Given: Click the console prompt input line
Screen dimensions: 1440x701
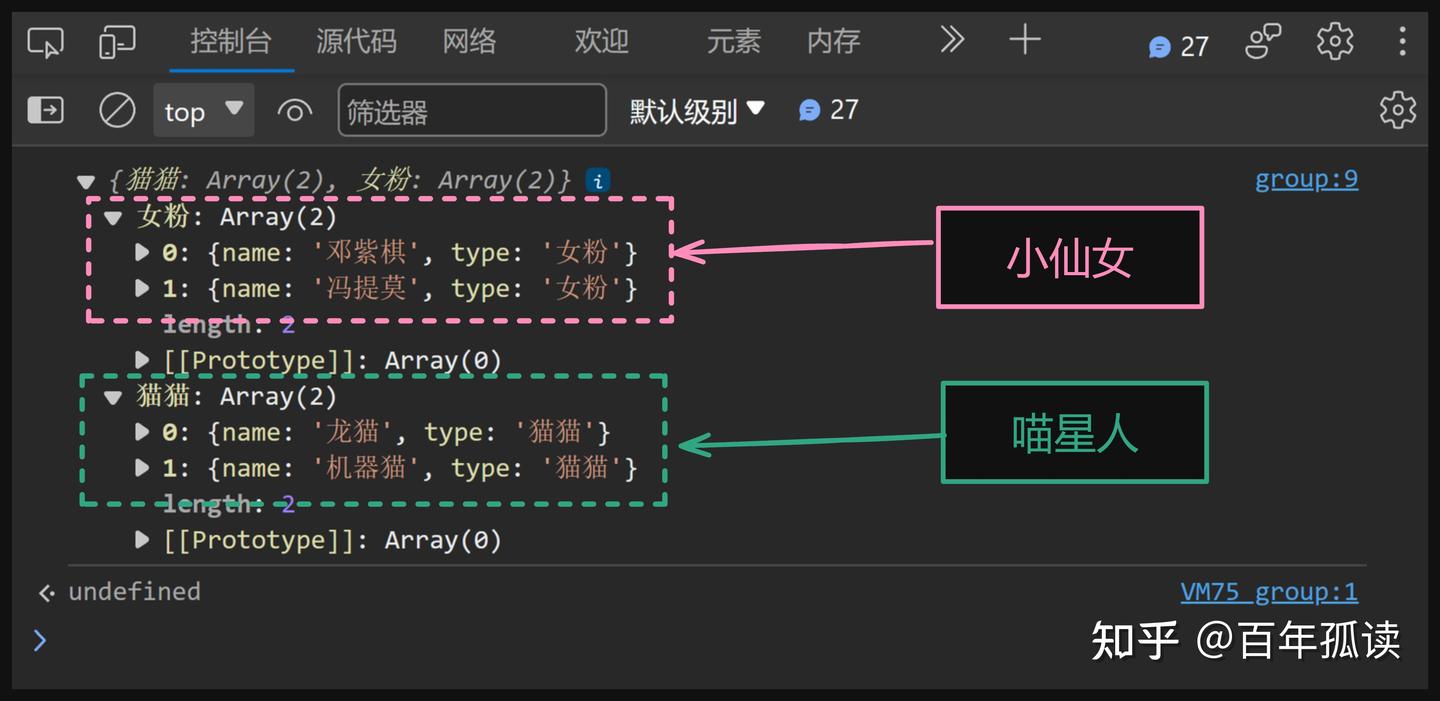Looking at the screenshot, I should [x=720, y=640].
